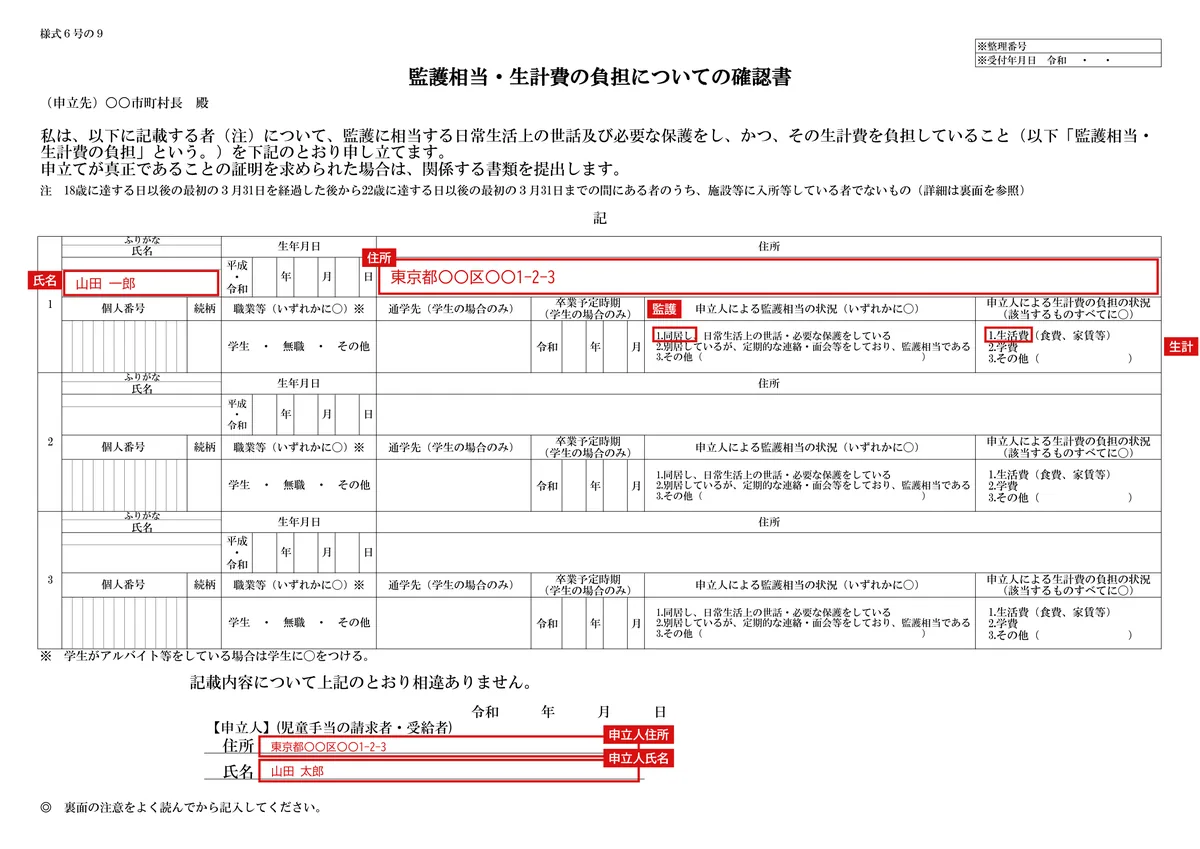The height and width of the screenshot is (849, 1200).
Task: Click the (申立先)○○市町村長 殿 line
Action: click(125, 103)
